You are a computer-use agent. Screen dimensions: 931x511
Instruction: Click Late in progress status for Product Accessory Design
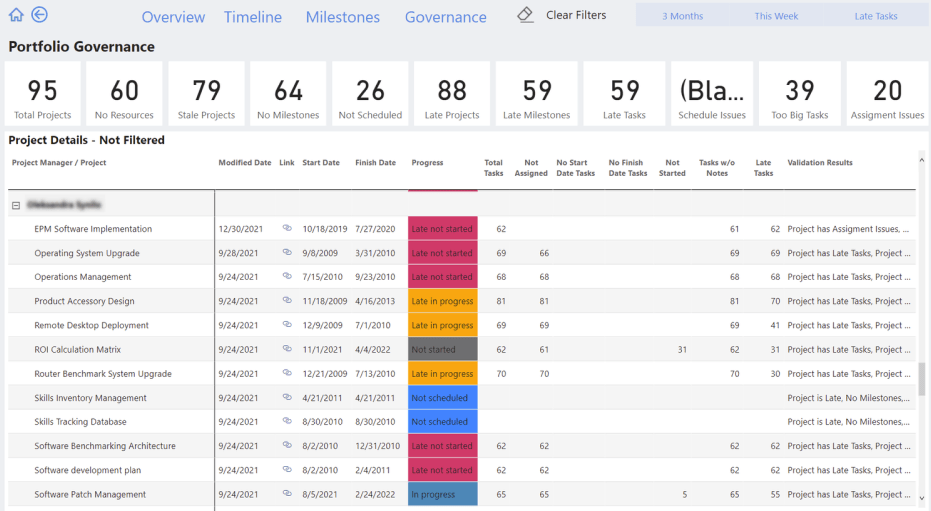442,301
